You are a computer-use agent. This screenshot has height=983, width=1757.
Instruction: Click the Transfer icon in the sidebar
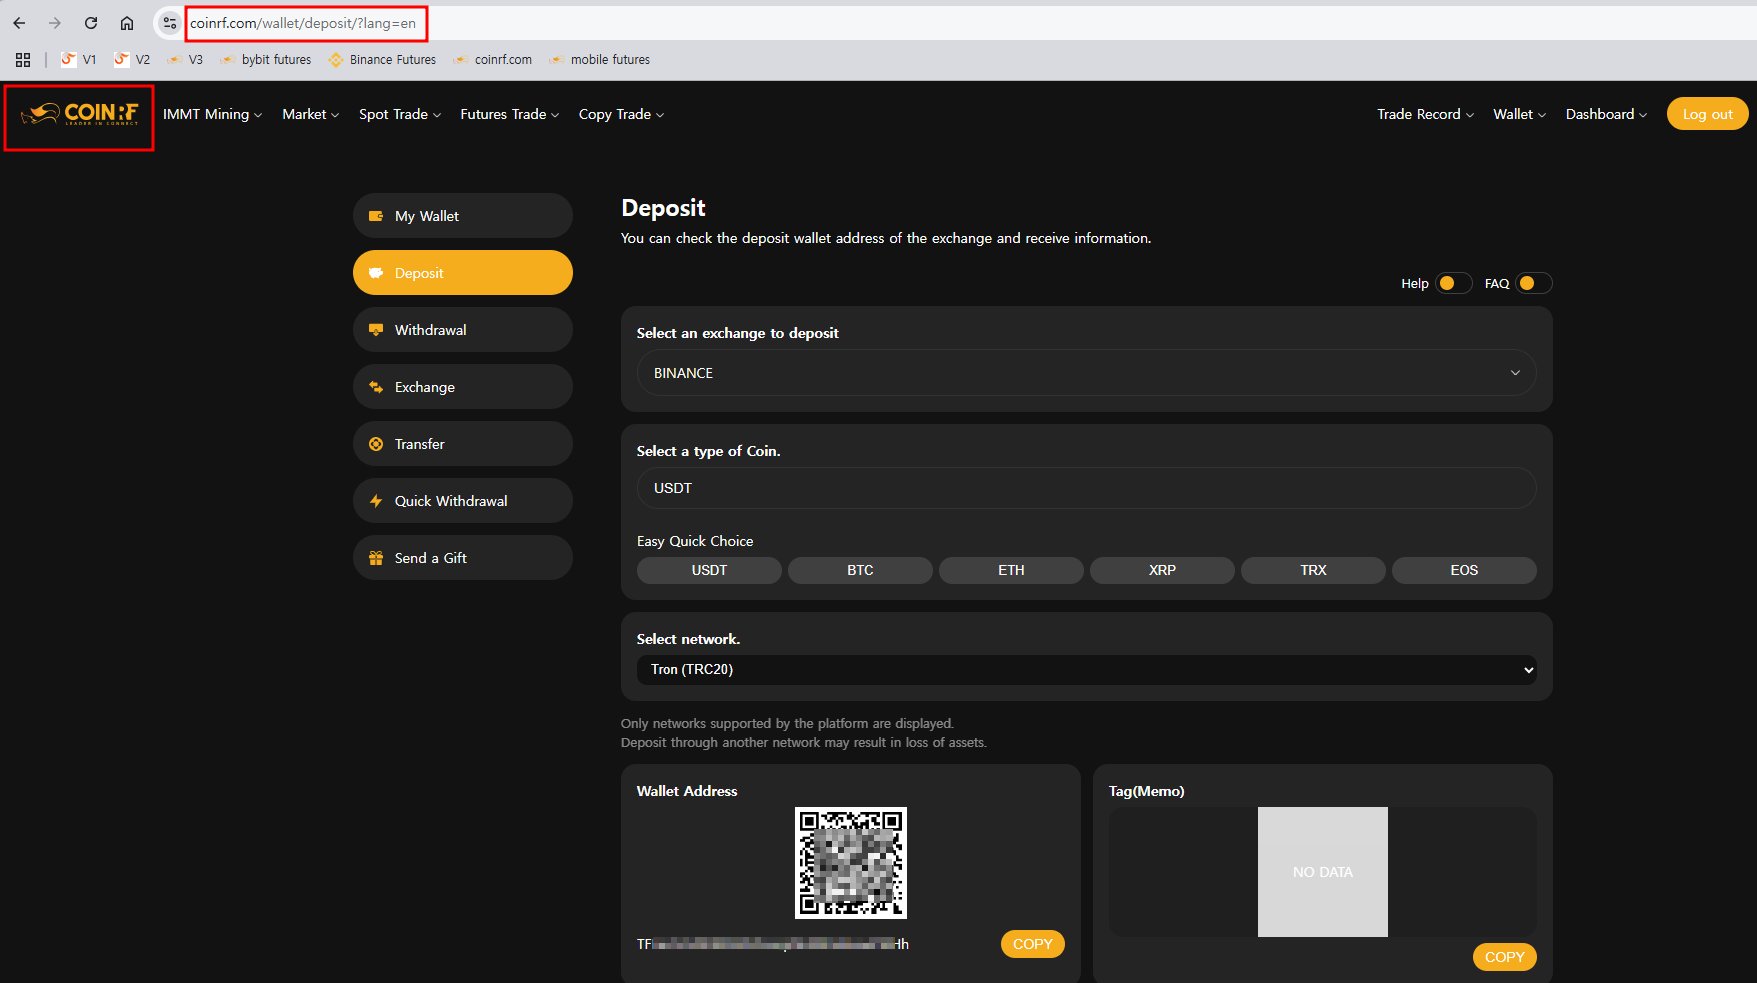point(377,443)
